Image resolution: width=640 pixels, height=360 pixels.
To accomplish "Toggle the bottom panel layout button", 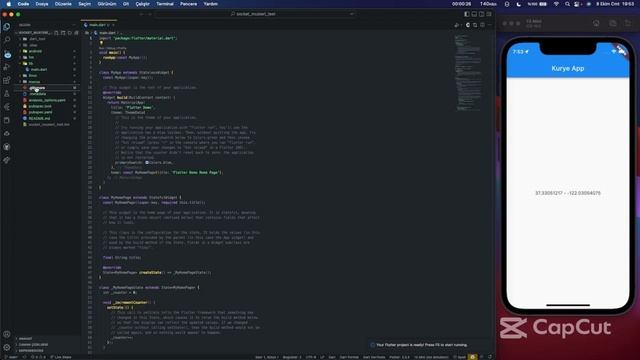I will (x=474, y=14).
